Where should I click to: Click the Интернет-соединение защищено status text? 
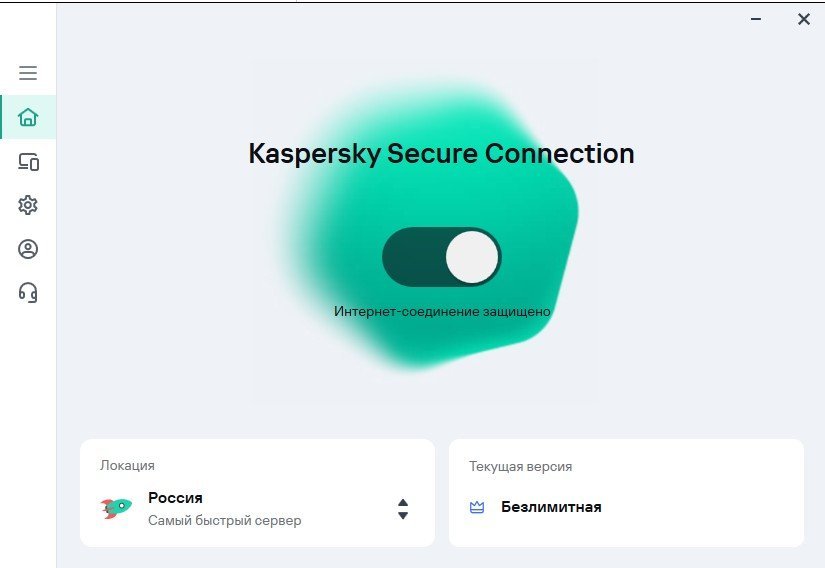point(442,311)
